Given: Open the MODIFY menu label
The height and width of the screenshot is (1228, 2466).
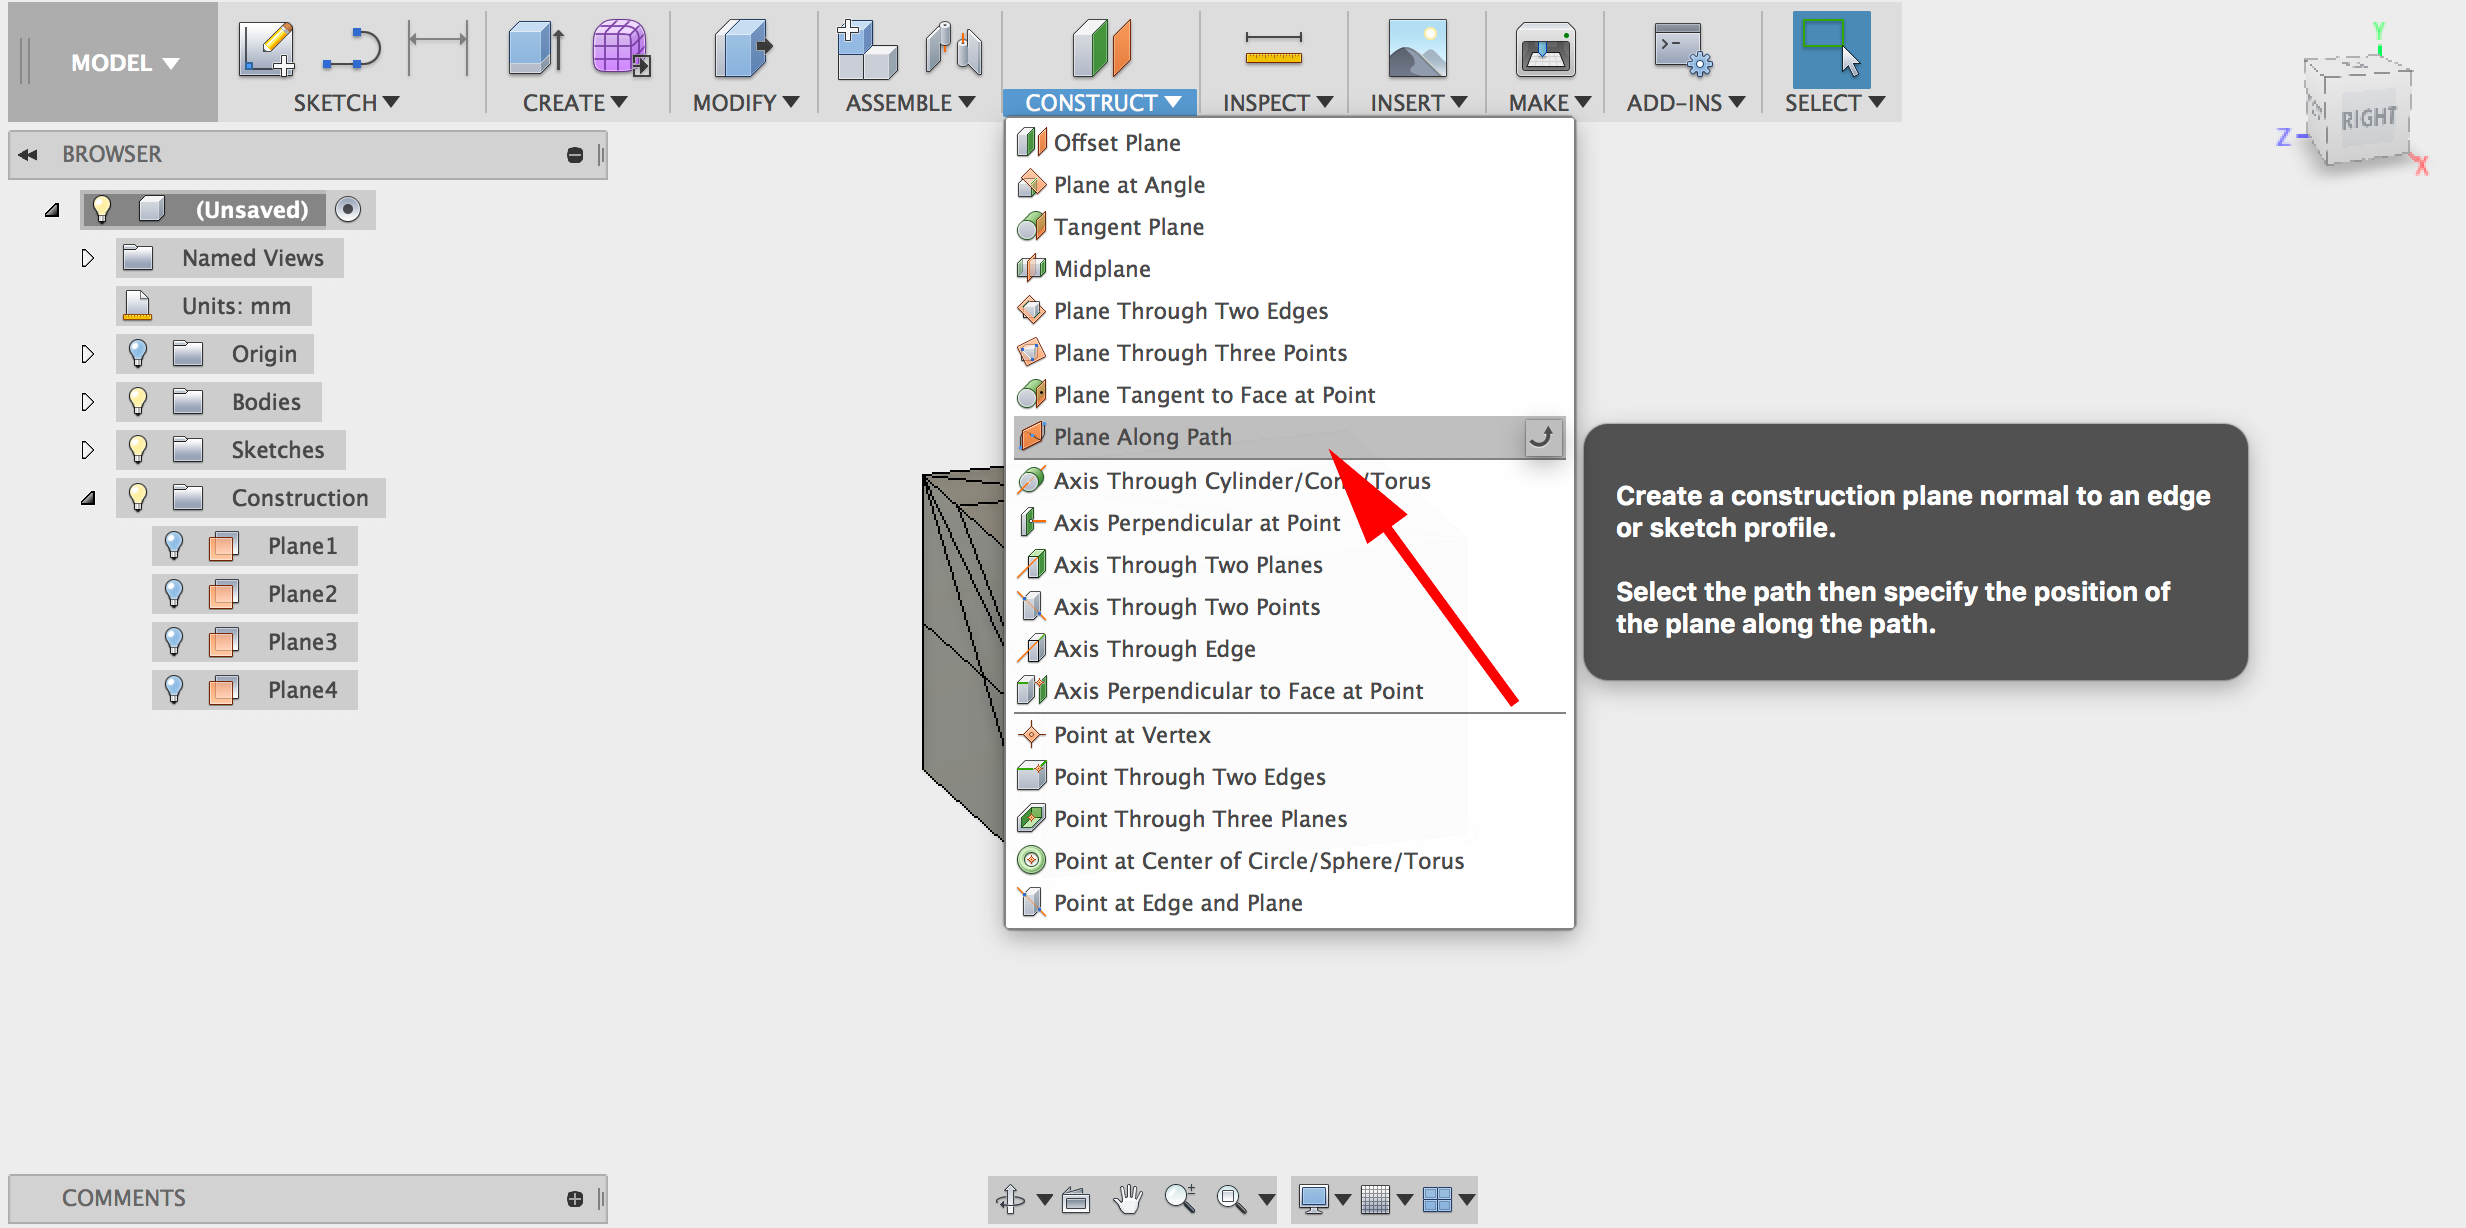Looking at the screenshot, I should [745, 103].
